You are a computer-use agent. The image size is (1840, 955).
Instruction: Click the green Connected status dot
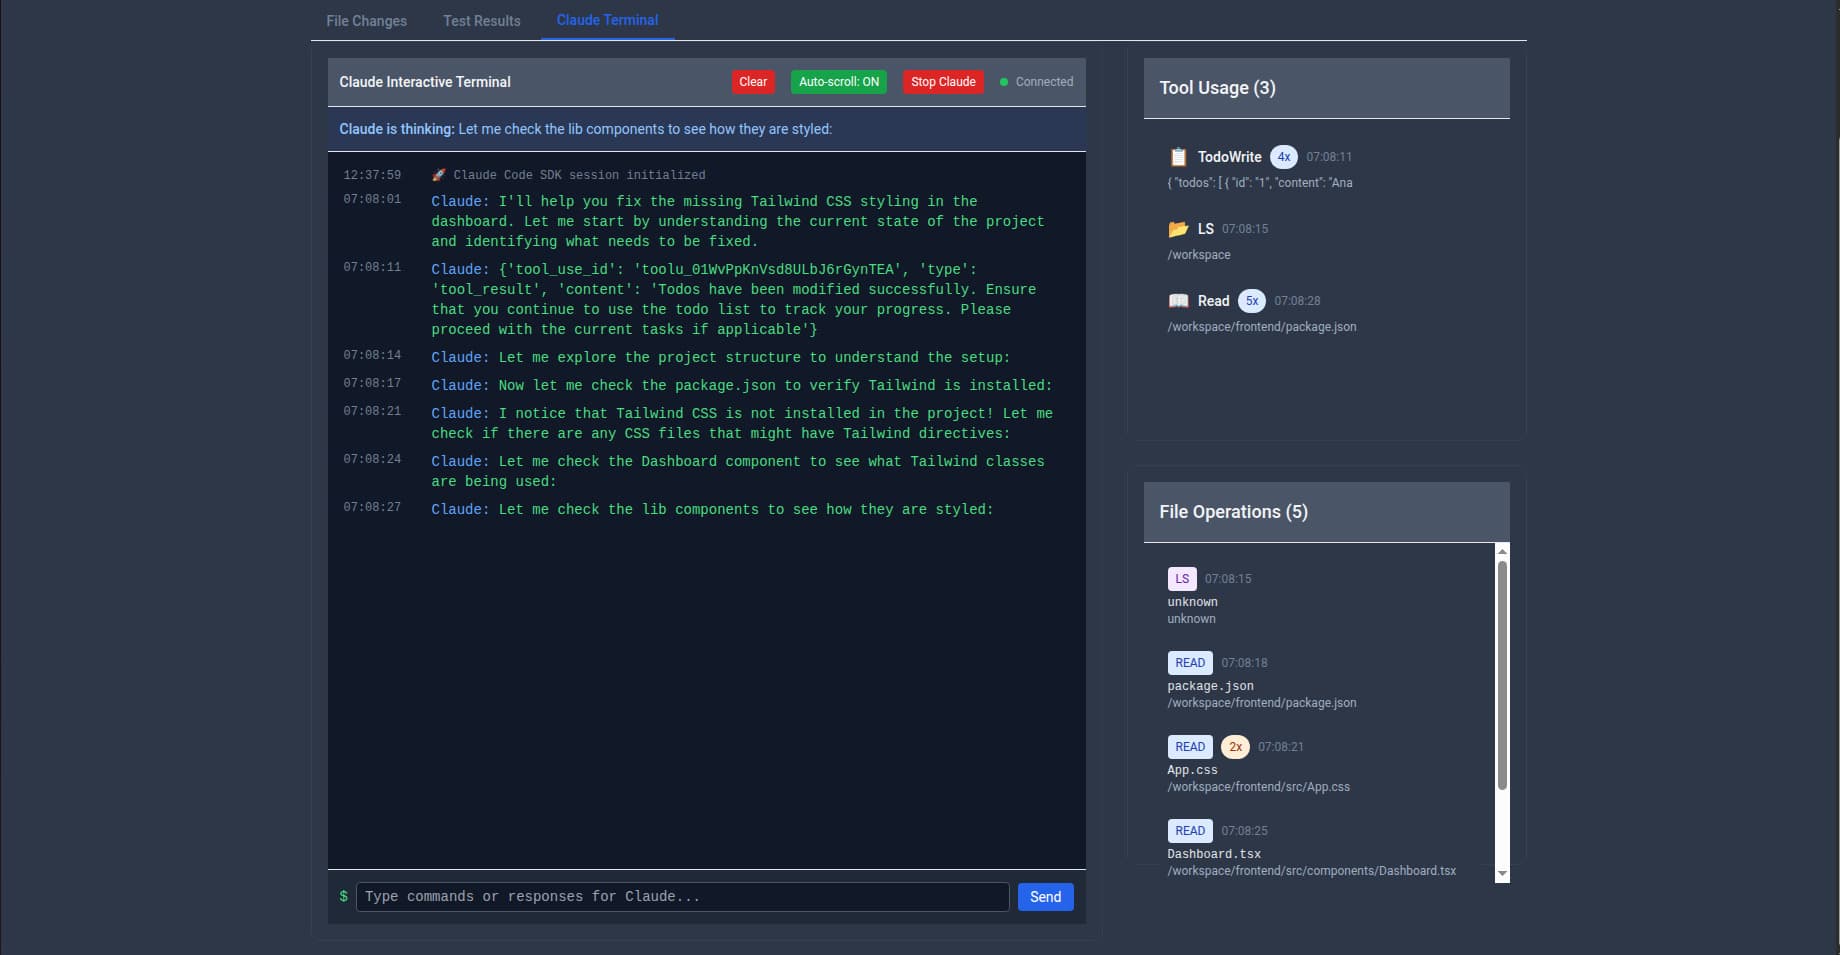(1004, 82)
